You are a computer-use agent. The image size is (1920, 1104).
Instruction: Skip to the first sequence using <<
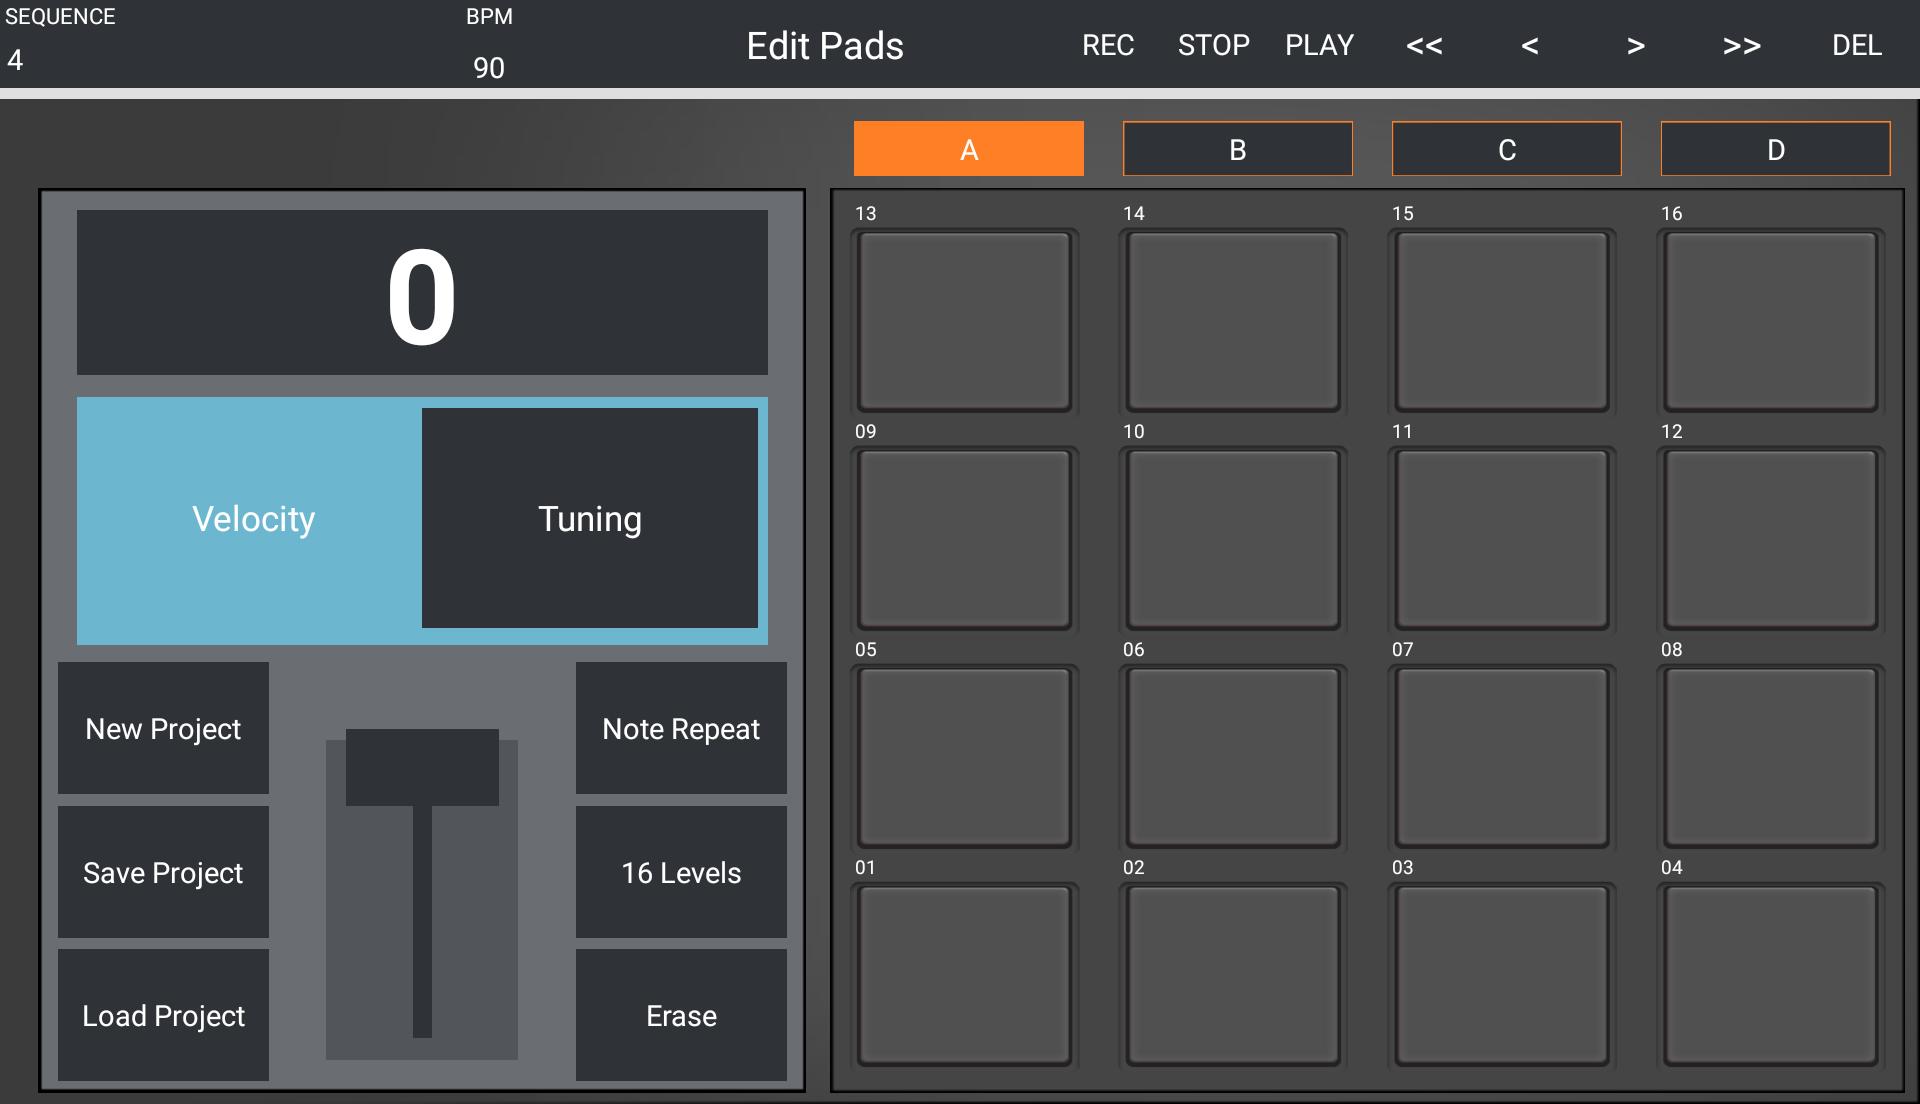coord(1422,46)
